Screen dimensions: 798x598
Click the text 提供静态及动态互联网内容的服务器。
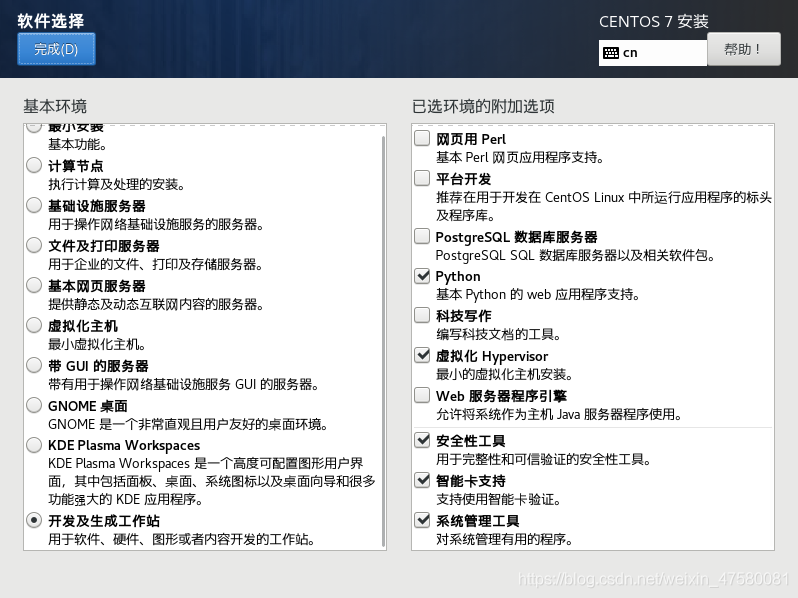point(156,304)
